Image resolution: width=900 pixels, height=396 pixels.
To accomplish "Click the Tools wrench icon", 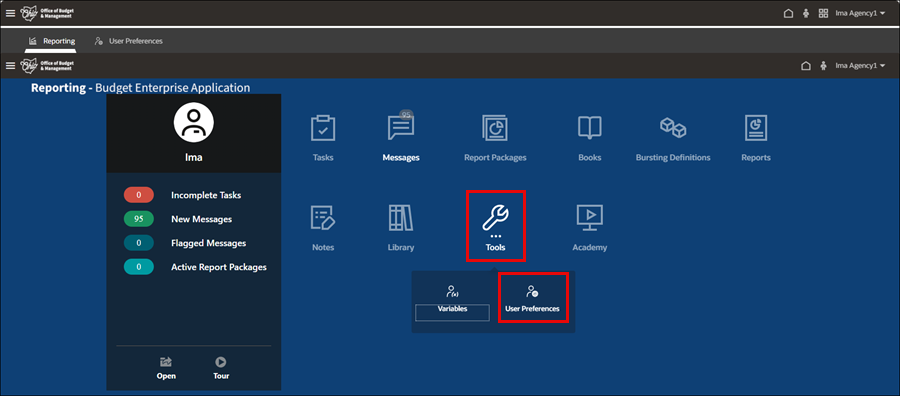I will [x=495, y=218].
